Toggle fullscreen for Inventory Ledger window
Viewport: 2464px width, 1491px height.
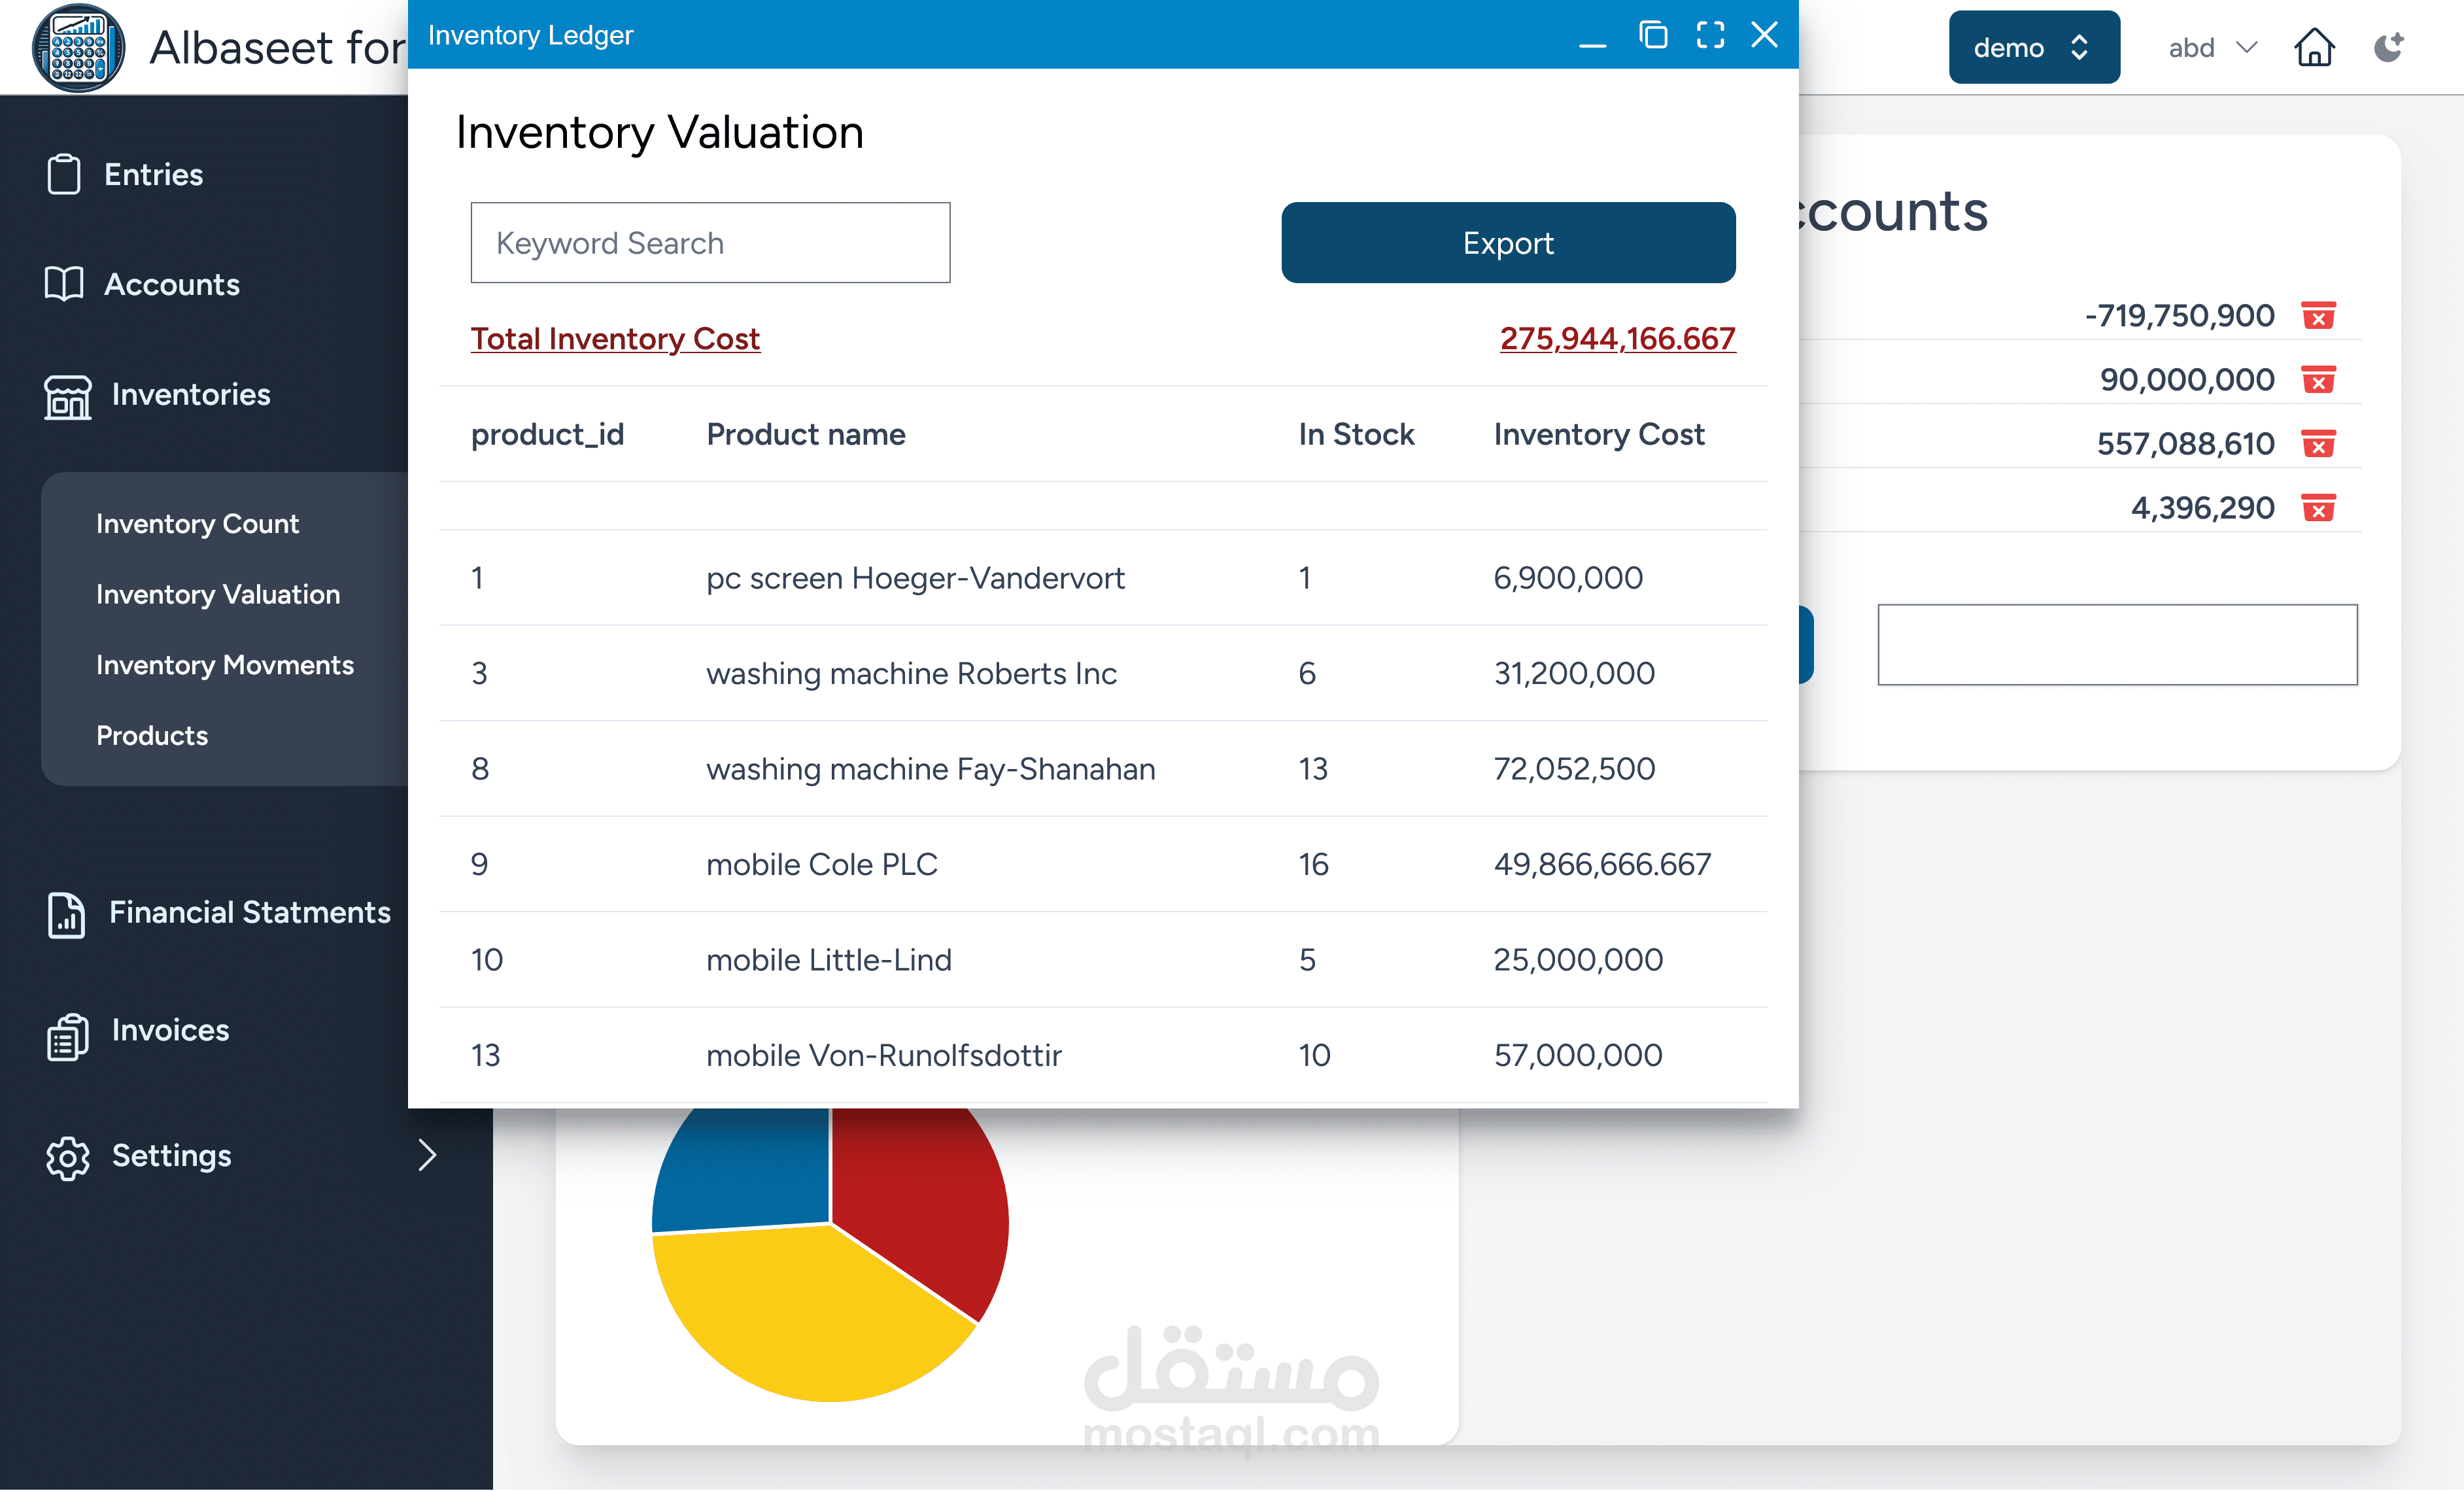tap(1710, 35)
